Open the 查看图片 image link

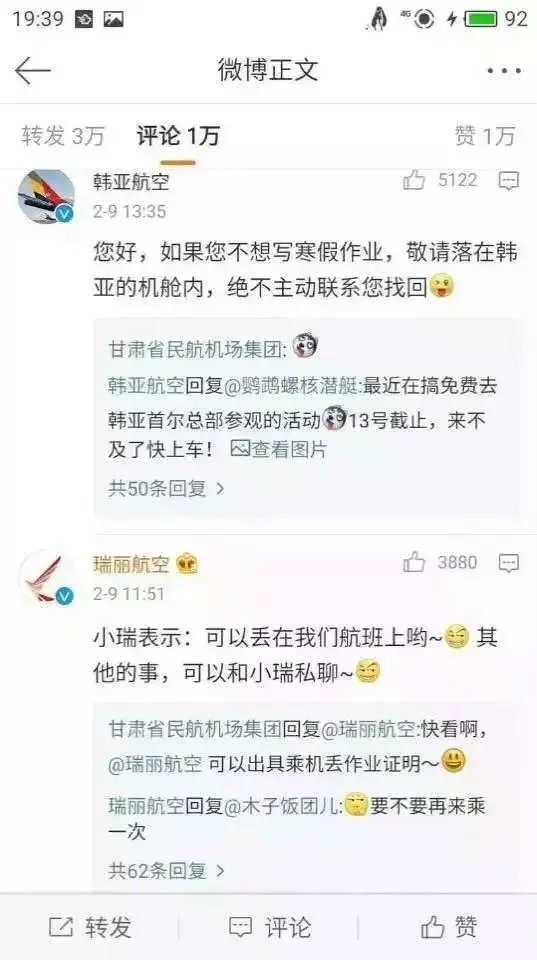point(279,450)
